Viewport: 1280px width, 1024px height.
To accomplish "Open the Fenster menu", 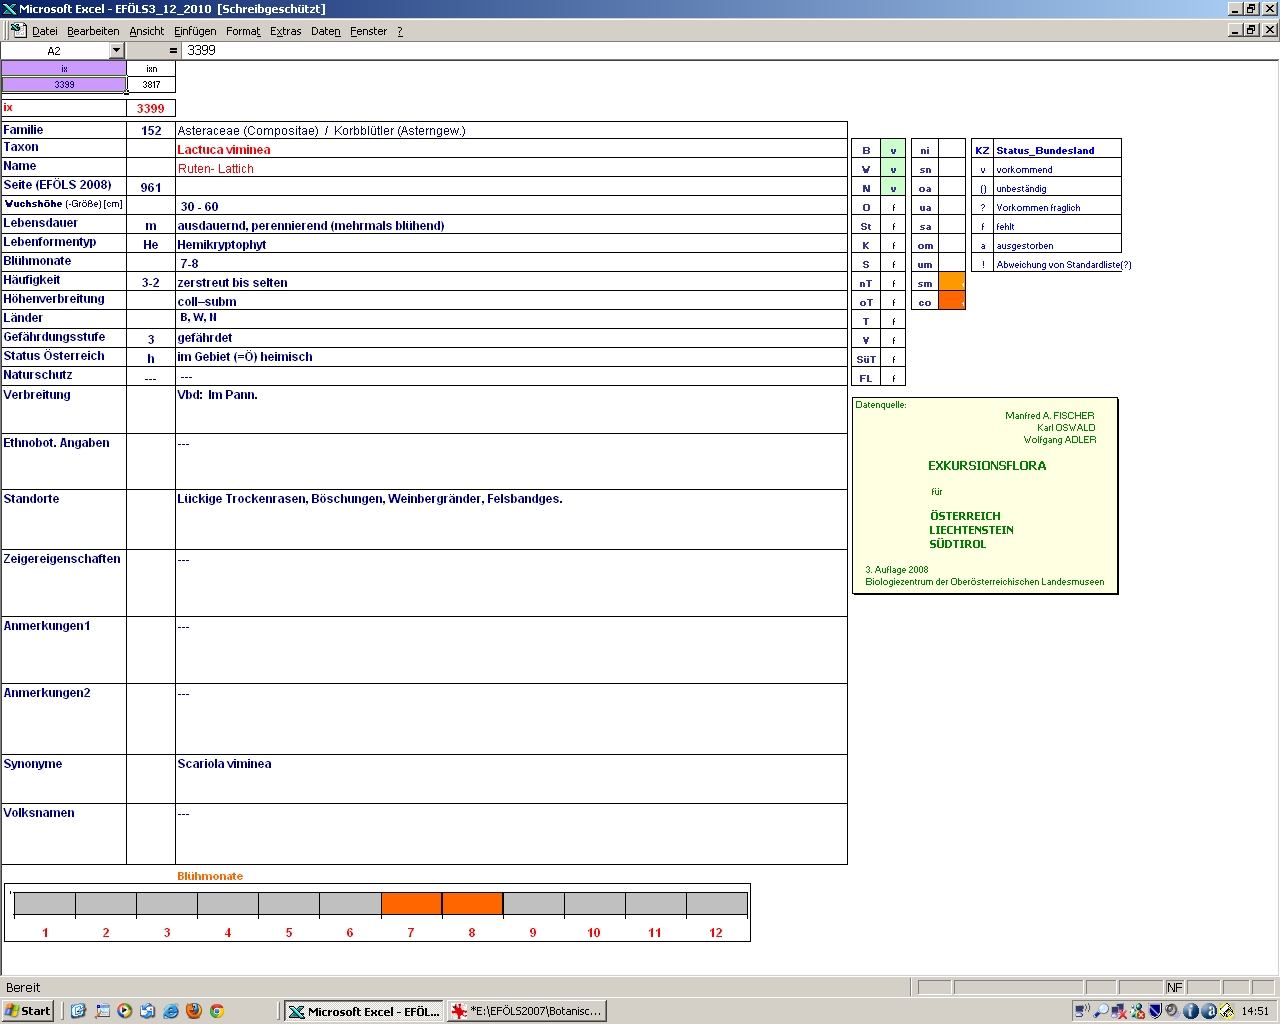I will coord(369,31).
